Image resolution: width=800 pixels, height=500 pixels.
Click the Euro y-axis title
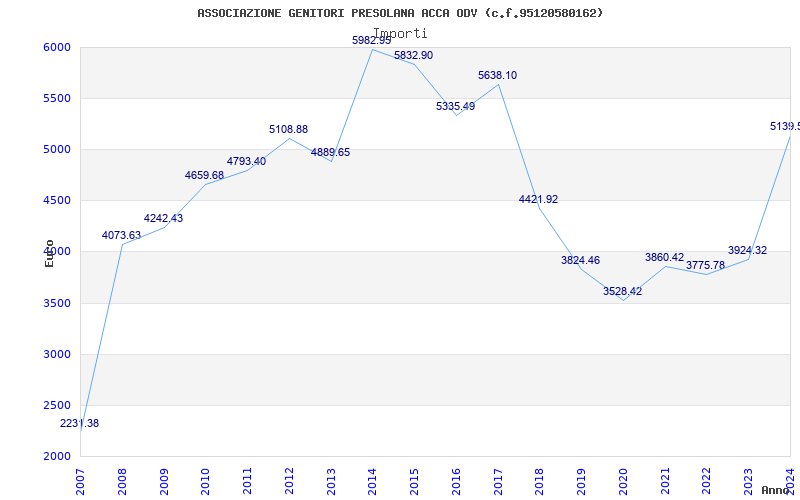pyautogui.click(x=49, y=254)
